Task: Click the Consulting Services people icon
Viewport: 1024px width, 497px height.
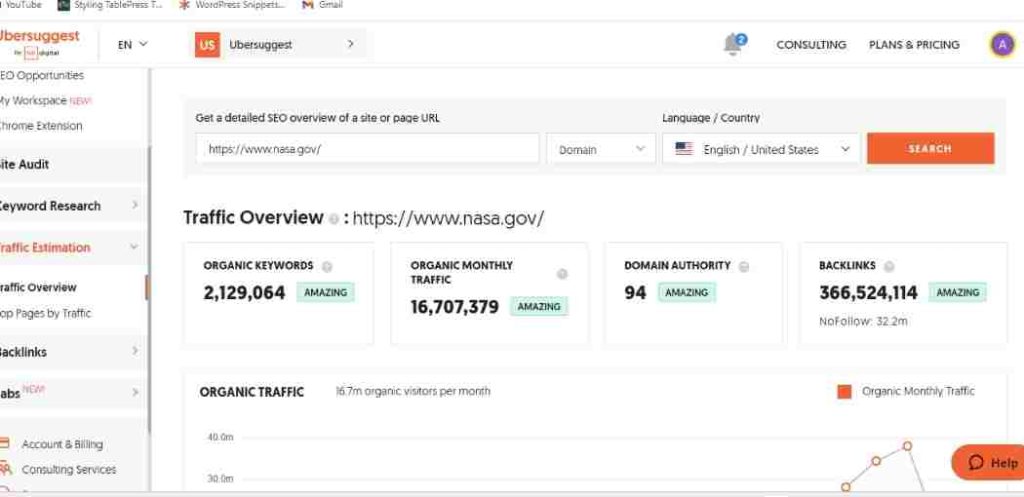Action: pyautogui.click(x=5, y=468)
